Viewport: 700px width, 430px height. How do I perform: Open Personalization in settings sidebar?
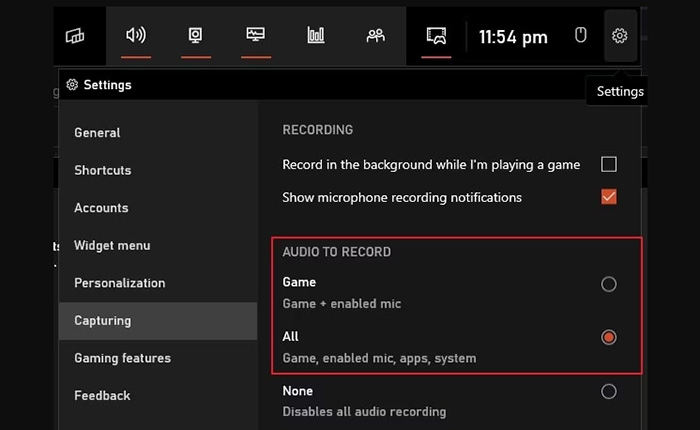coord(119,283)
